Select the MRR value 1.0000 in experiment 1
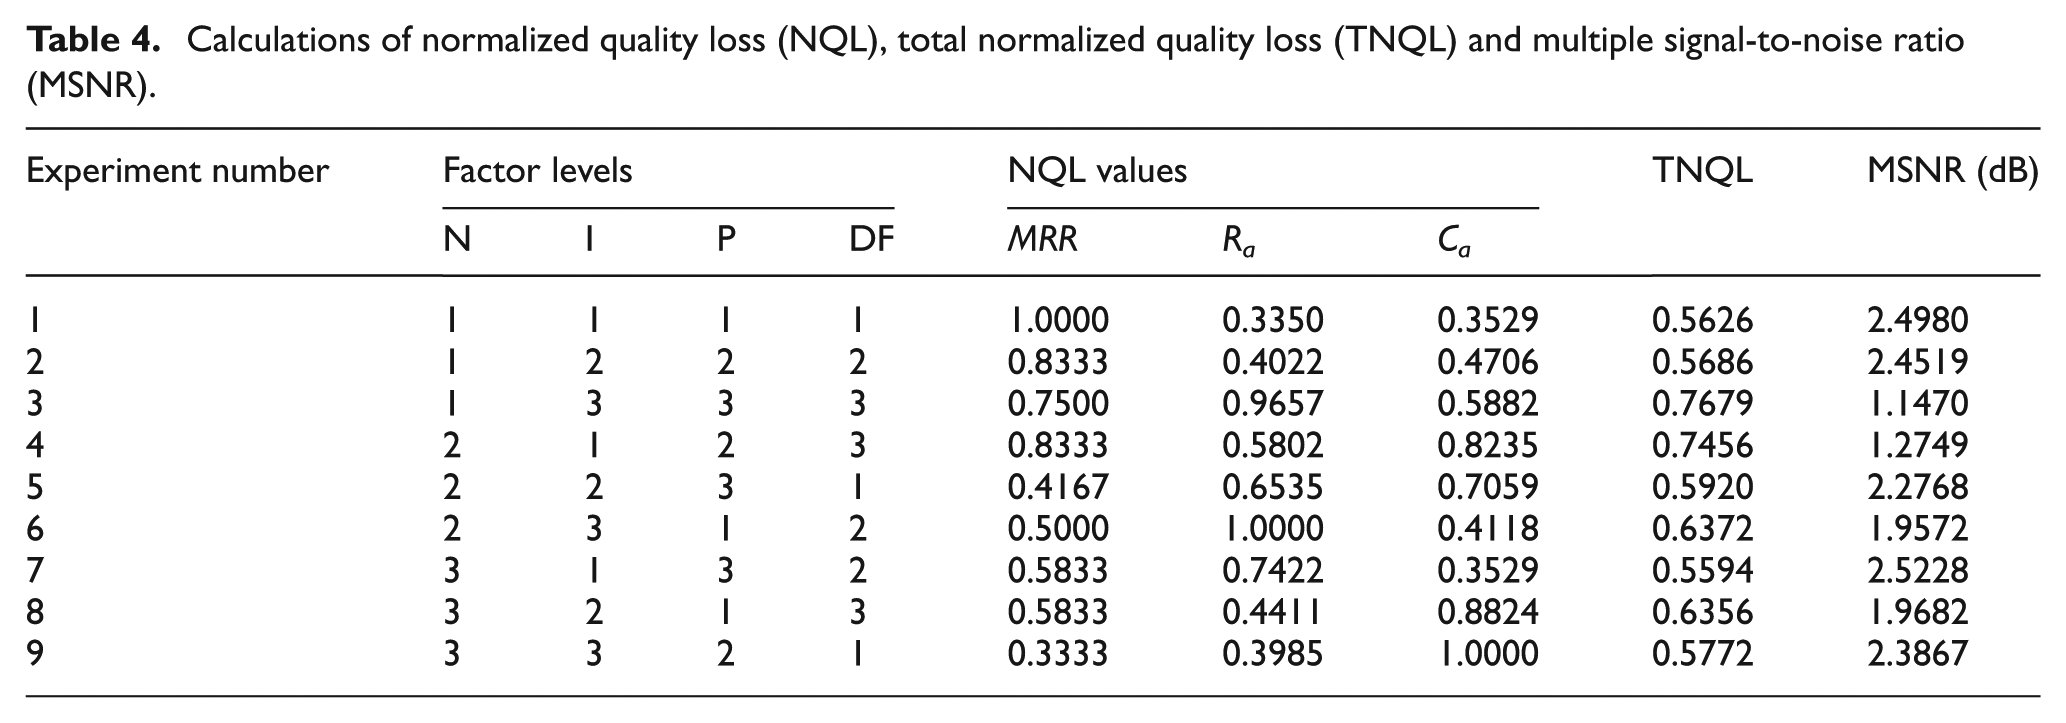Viewport: 2066px width, 723px height. [x=1058, y=320]
